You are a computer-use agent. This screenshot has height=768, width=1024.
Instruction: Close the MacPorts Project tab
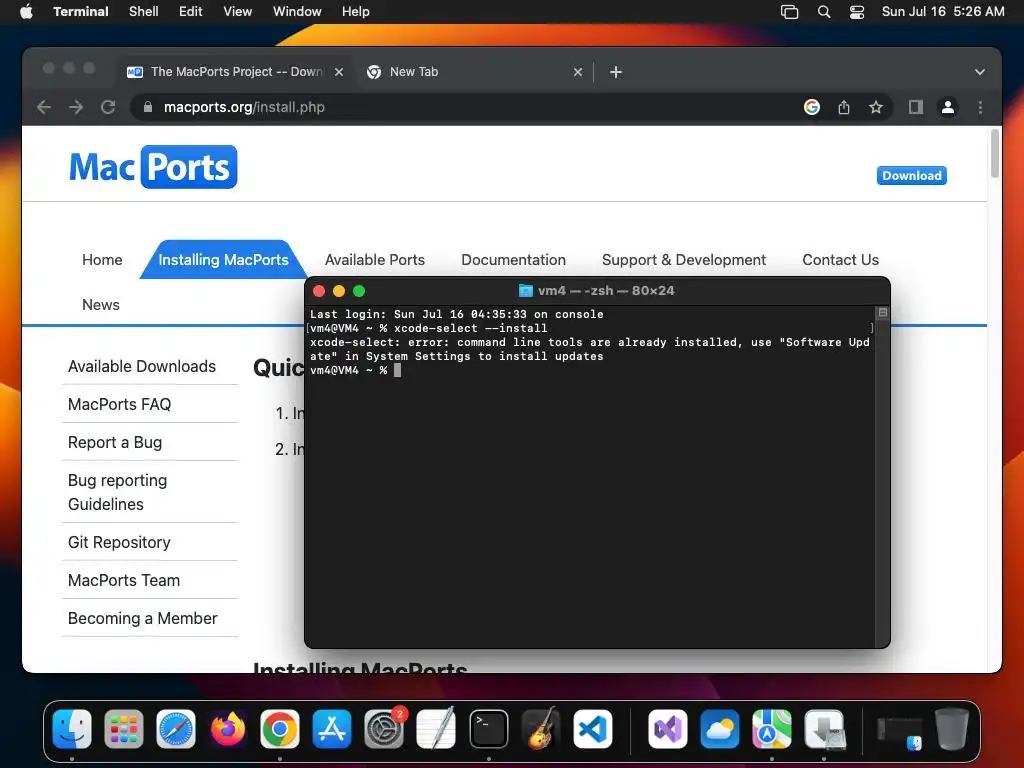(x=339, y=72)
